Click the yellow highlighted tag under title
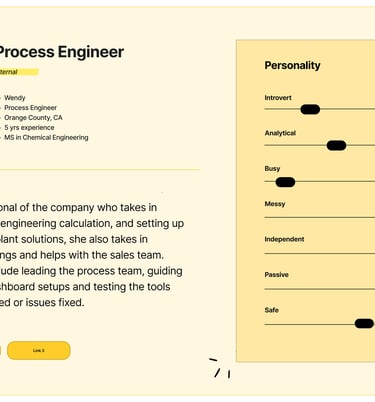 pos(19,72)
